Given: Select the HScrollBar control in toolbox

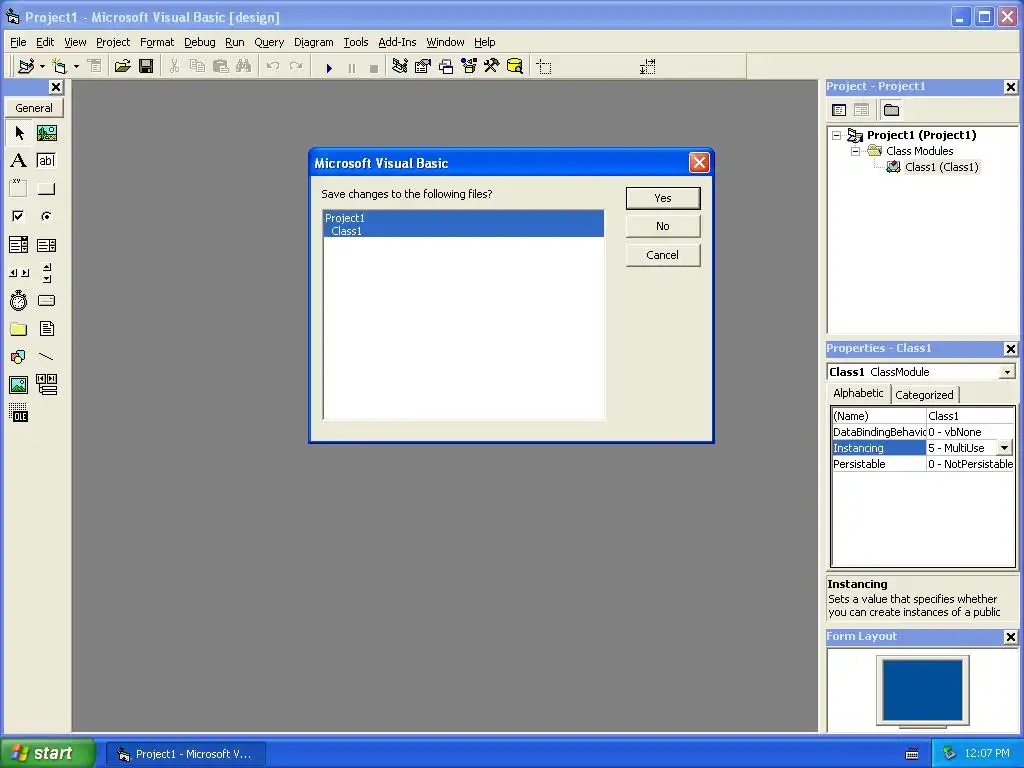Looking at the screenshot, I should tap(19, 273).
